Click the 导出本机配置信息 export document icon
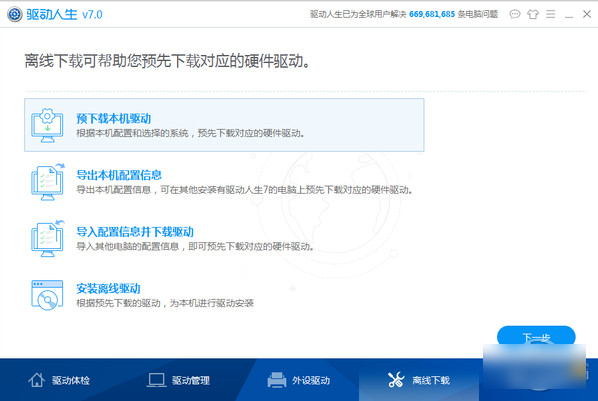Screen dimensions: 598x401 point(48,182)
